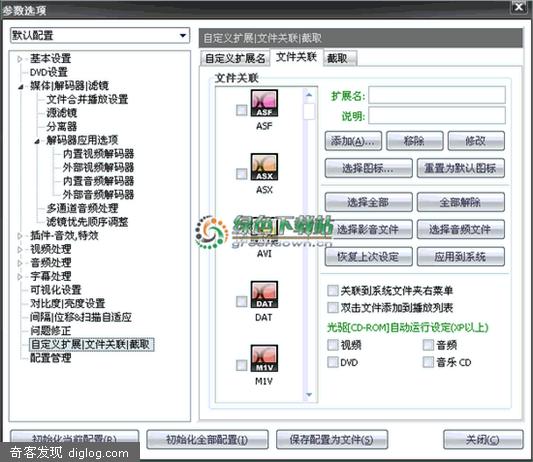Image resolution: width=533 pixels, height=462 pixels.
Task: Select 对比度|亮度设置 in the tree
Action: (x=68, y=304)
